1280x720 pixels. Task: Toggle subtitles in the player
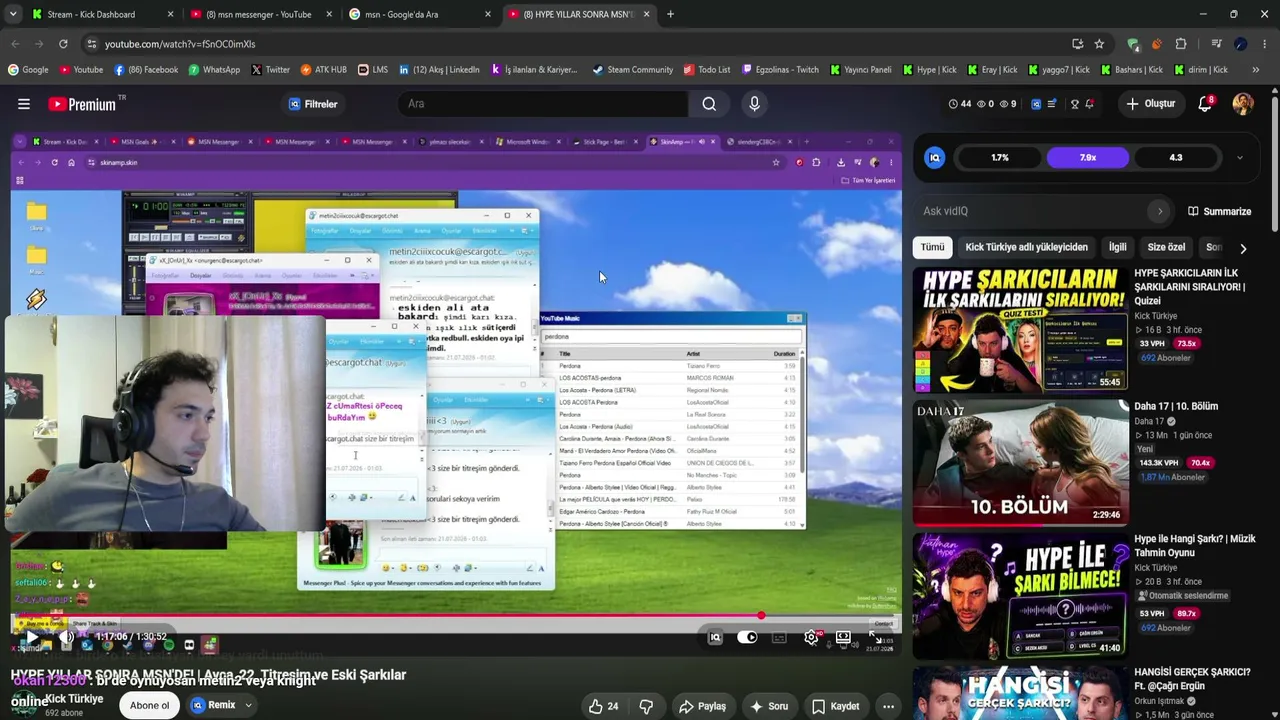(779, 637)
